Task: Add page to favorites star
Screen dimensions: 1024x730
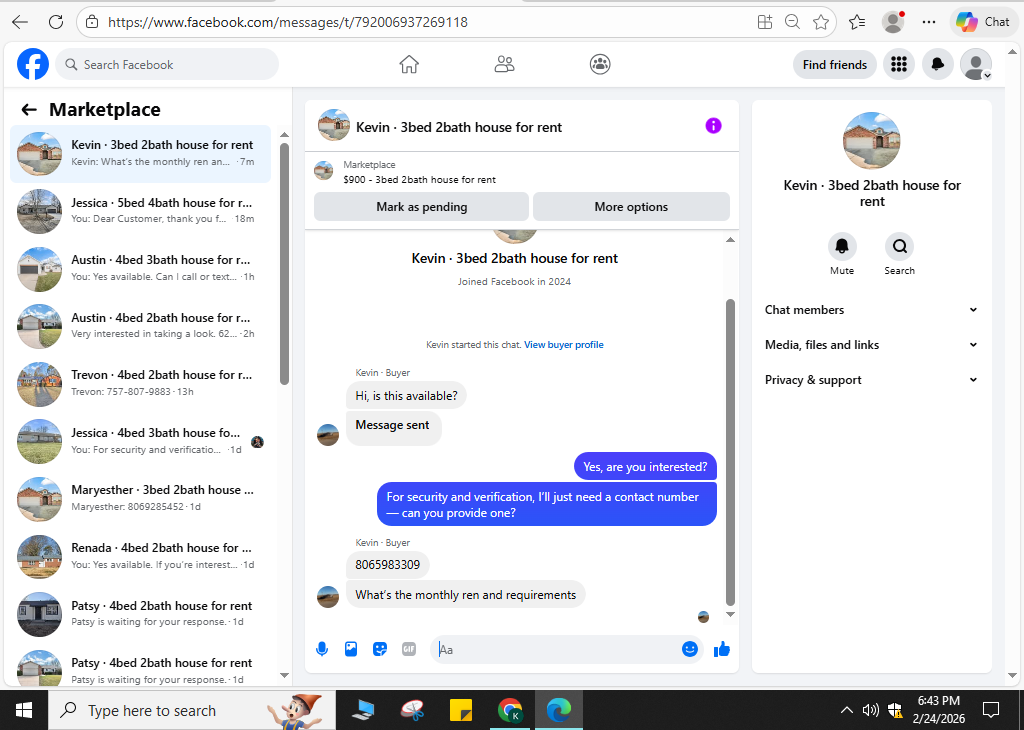Action: tap(821, 22)
